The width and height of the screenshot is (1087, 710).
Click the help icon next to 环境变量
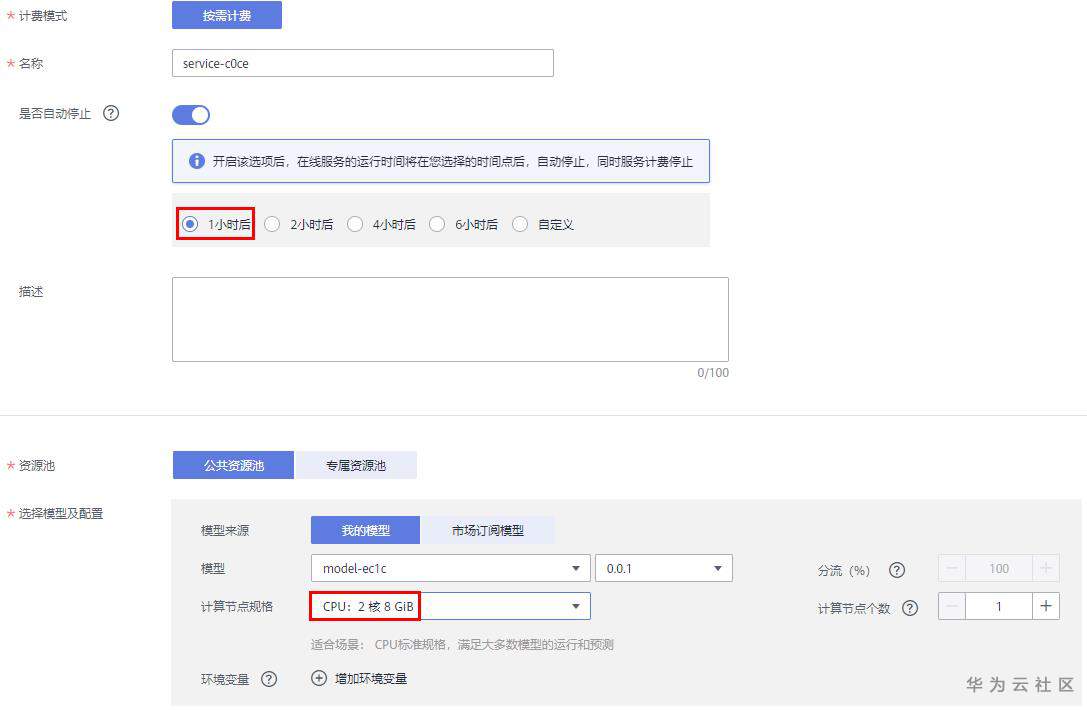268,679
